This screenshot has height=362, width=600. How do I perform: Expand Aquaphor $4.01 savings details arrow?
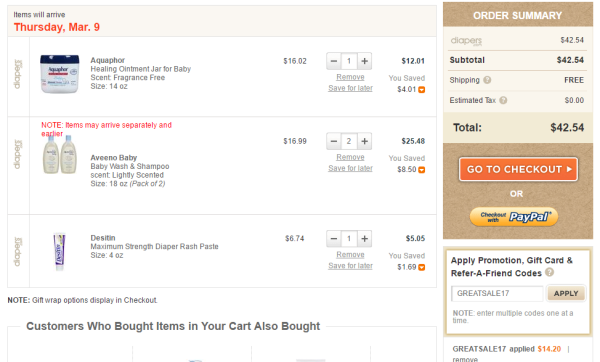(421, 90)
